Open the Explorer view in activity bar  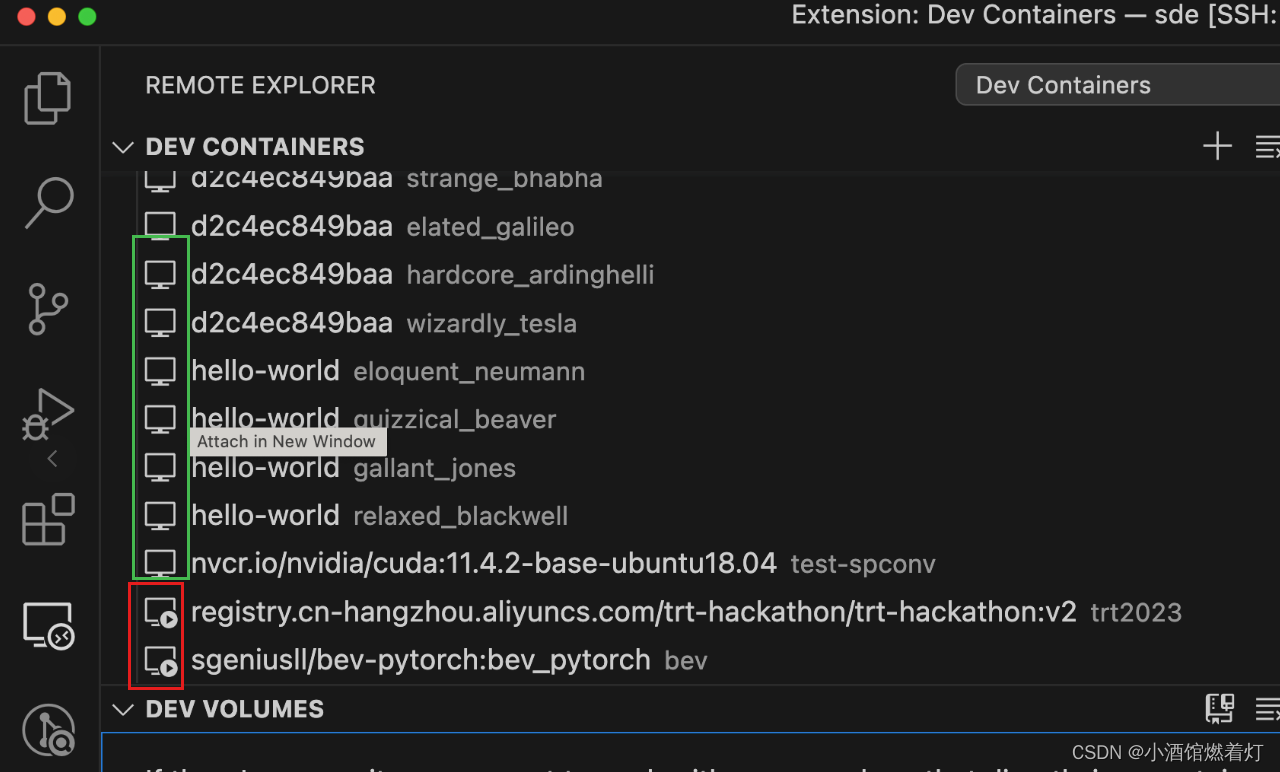click(x=48, y=98)
